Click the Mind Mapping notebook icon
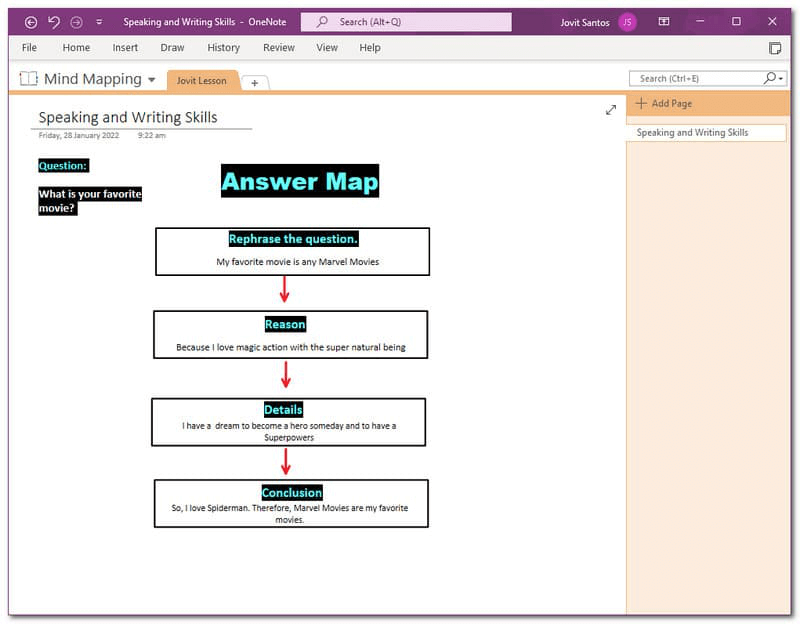This screenshot has width=800, height=624. coord(29,79)
